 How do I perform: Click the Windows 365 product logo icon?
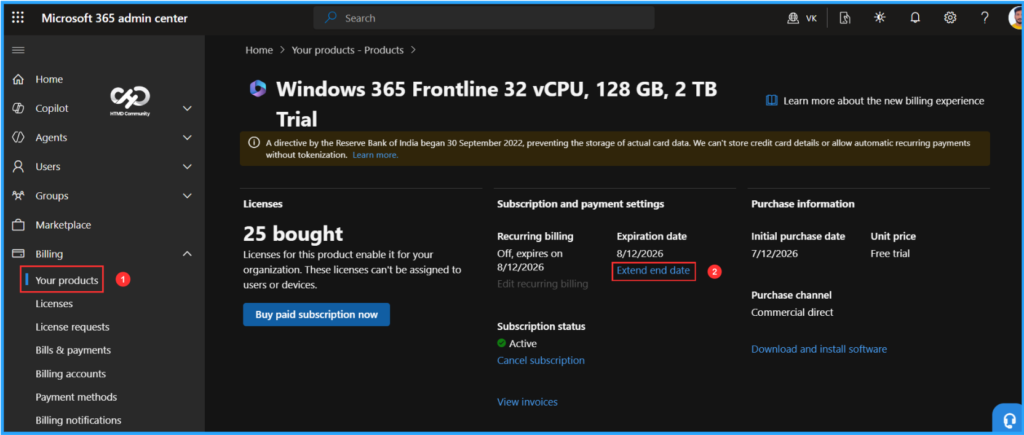coord(258,88)
